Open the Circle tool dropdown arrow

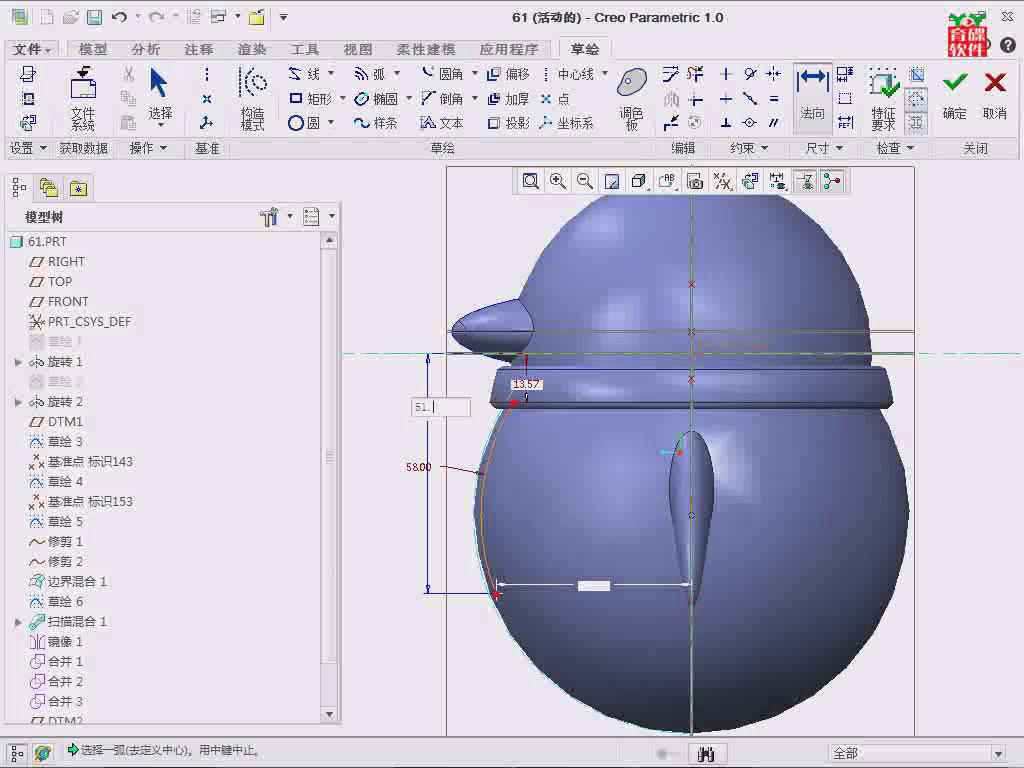pyautogui.click(x=331, y=122)
